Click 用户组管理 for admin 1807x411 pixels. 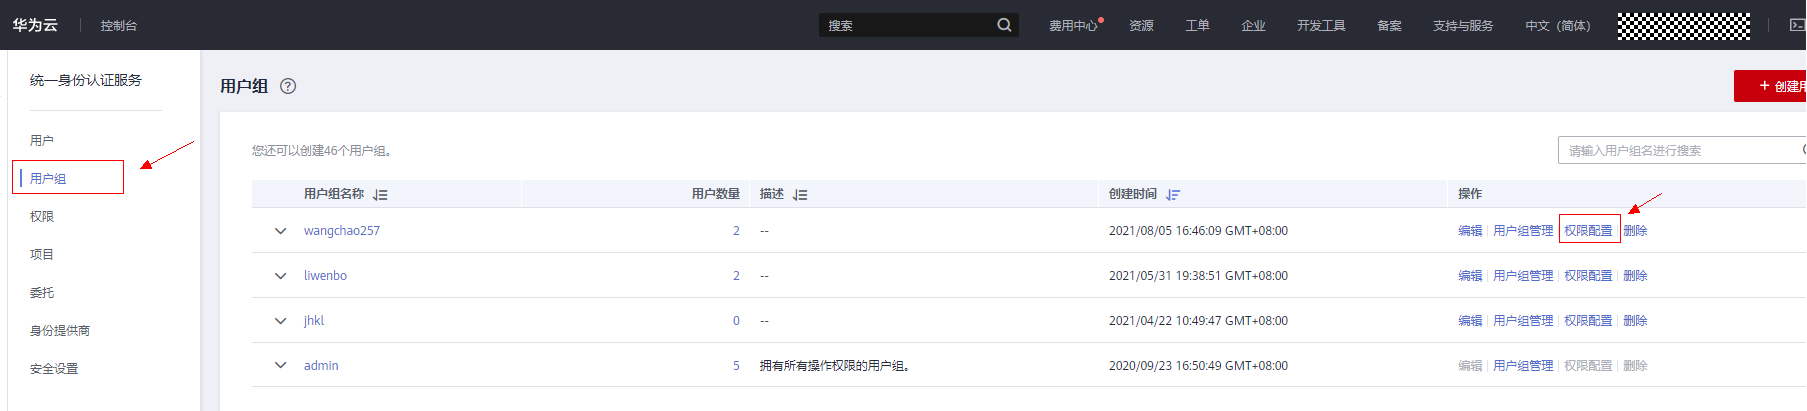pos(1523,366)
